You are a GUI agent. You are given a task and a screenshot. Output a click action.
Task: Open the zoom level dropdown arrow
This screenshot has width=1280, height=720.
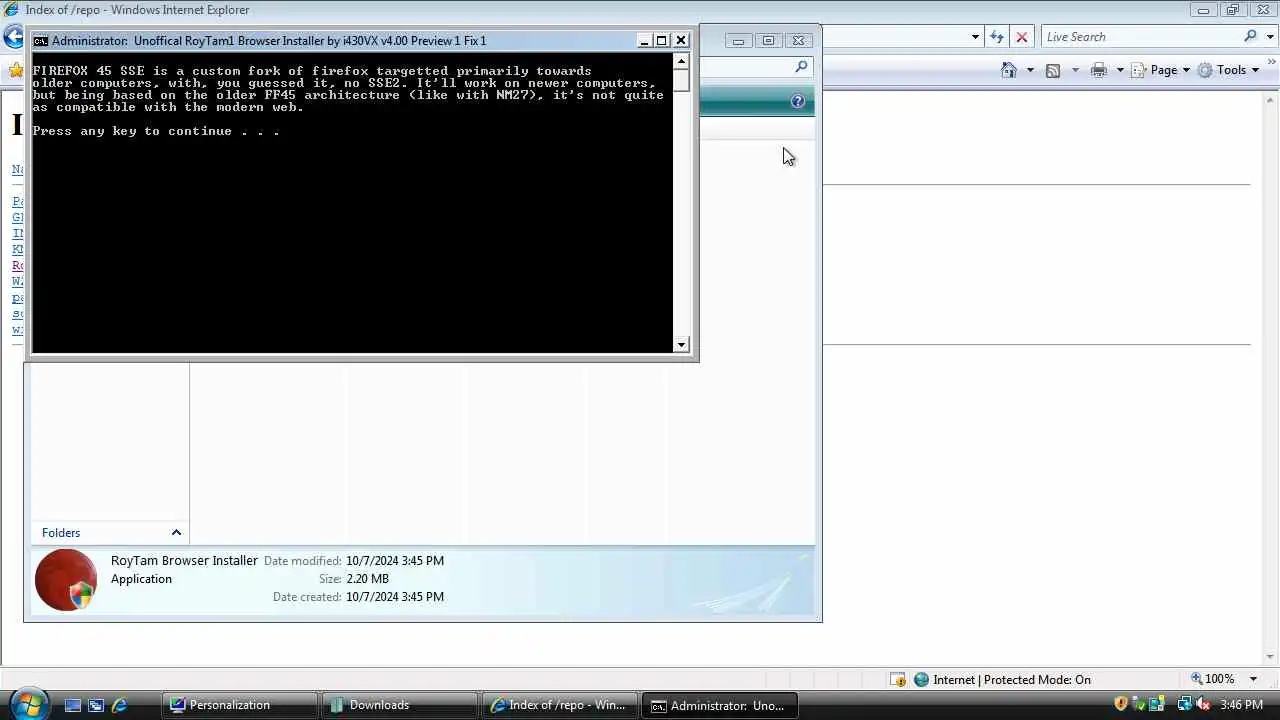(x=1253, y=679)
